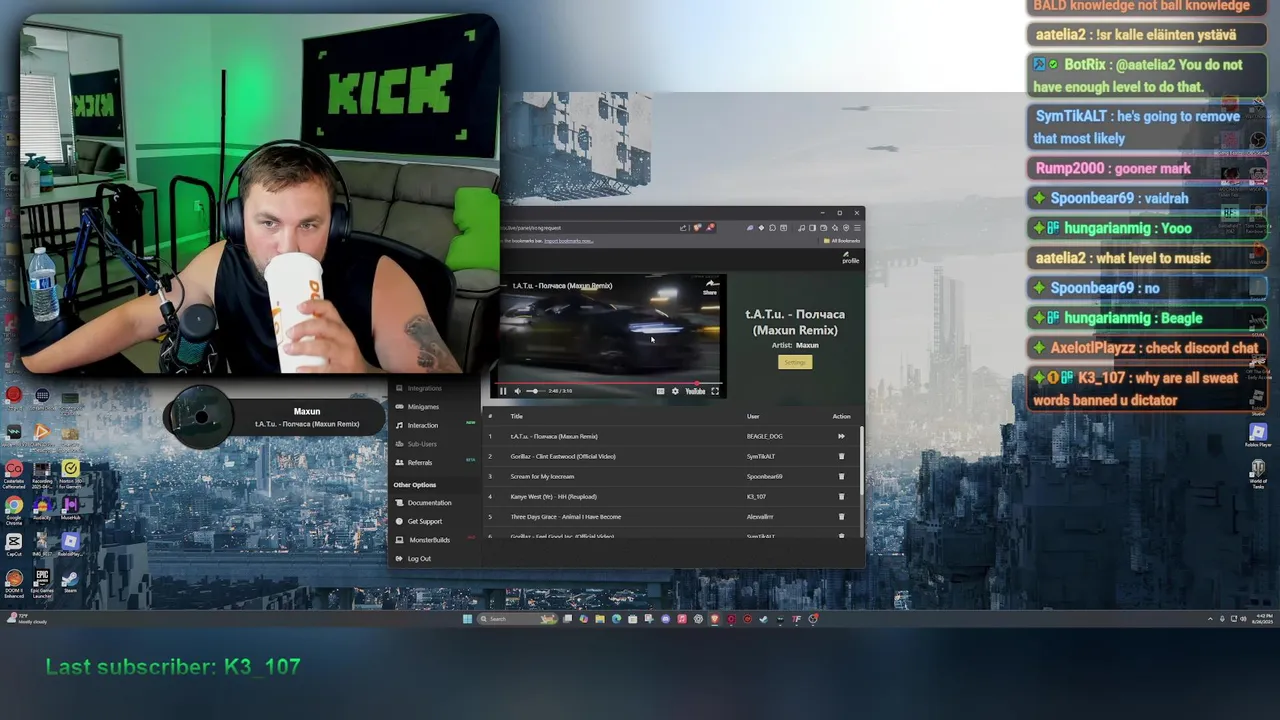Launch Steam from the desktop
Screen dimensions: 1280x720
70,581
